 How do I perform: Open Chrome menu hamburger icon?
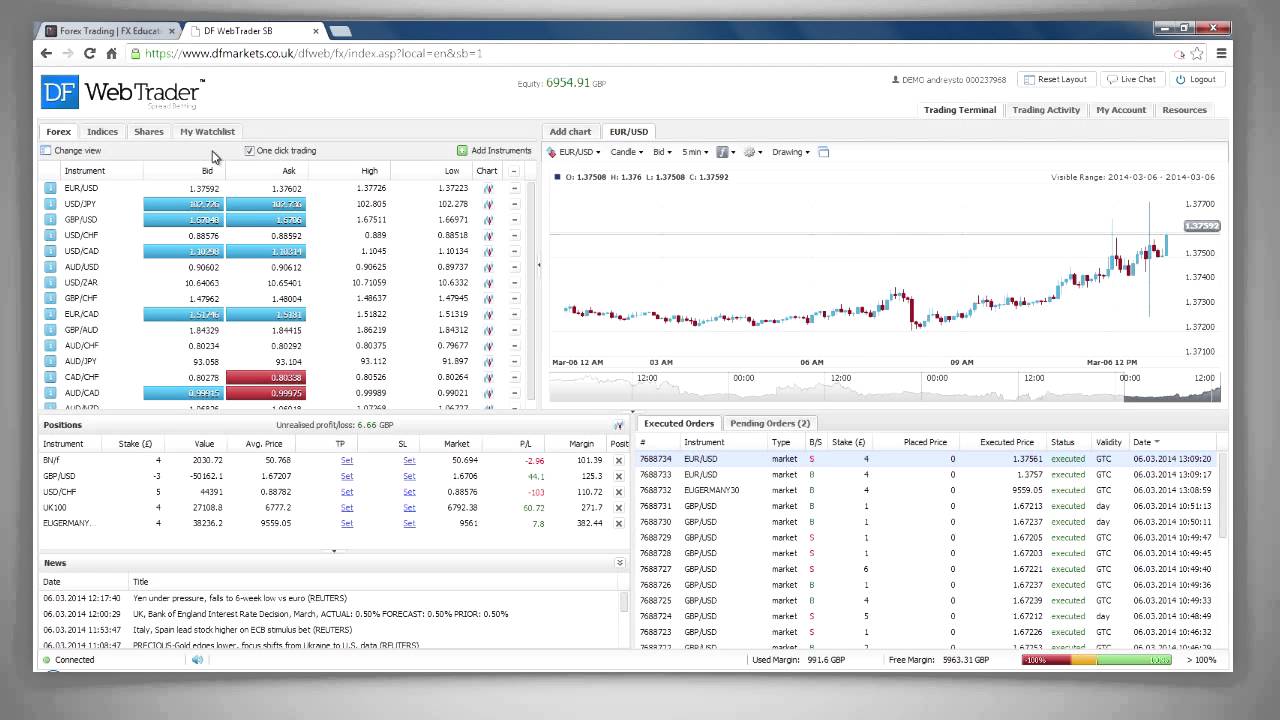coord(1221,54)
